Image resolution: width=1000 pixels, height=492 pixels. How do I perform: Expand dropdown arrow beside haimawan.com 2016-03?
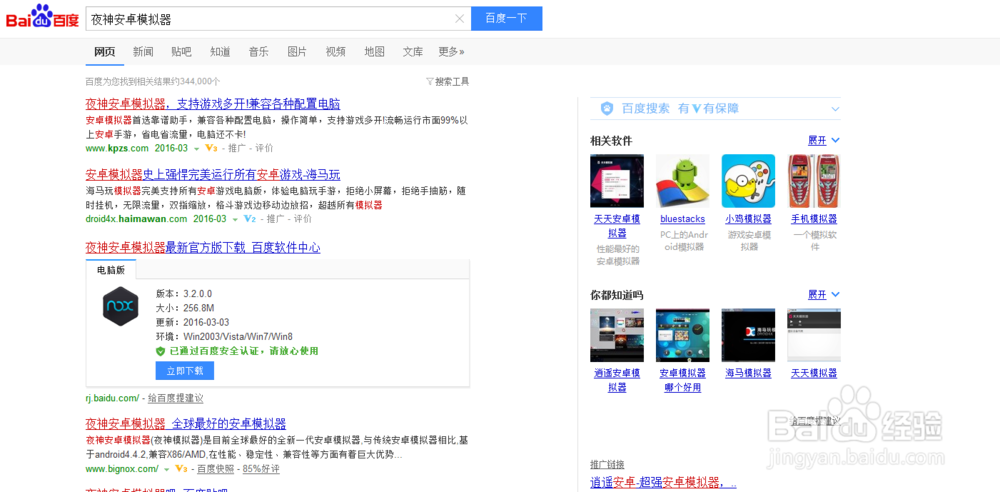click(235, 220)
